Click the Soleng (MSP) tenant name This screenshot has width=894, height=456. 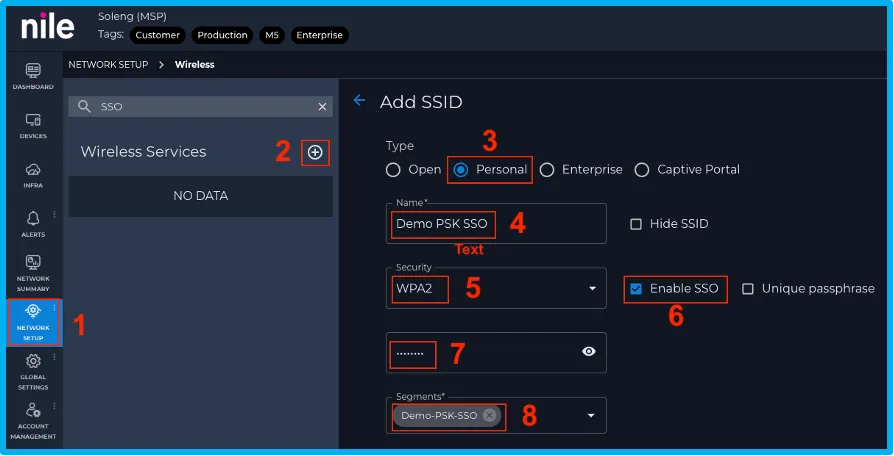click(x=132, y=17)
